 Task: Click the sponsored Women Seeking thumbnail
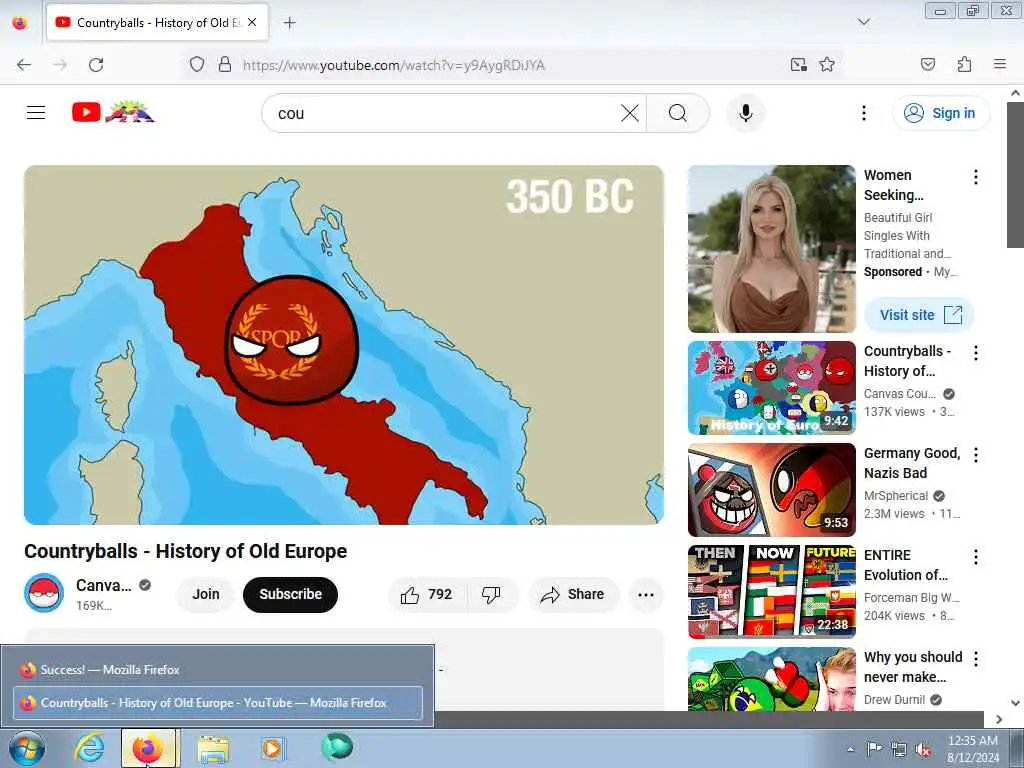click(x=771, y=249)
